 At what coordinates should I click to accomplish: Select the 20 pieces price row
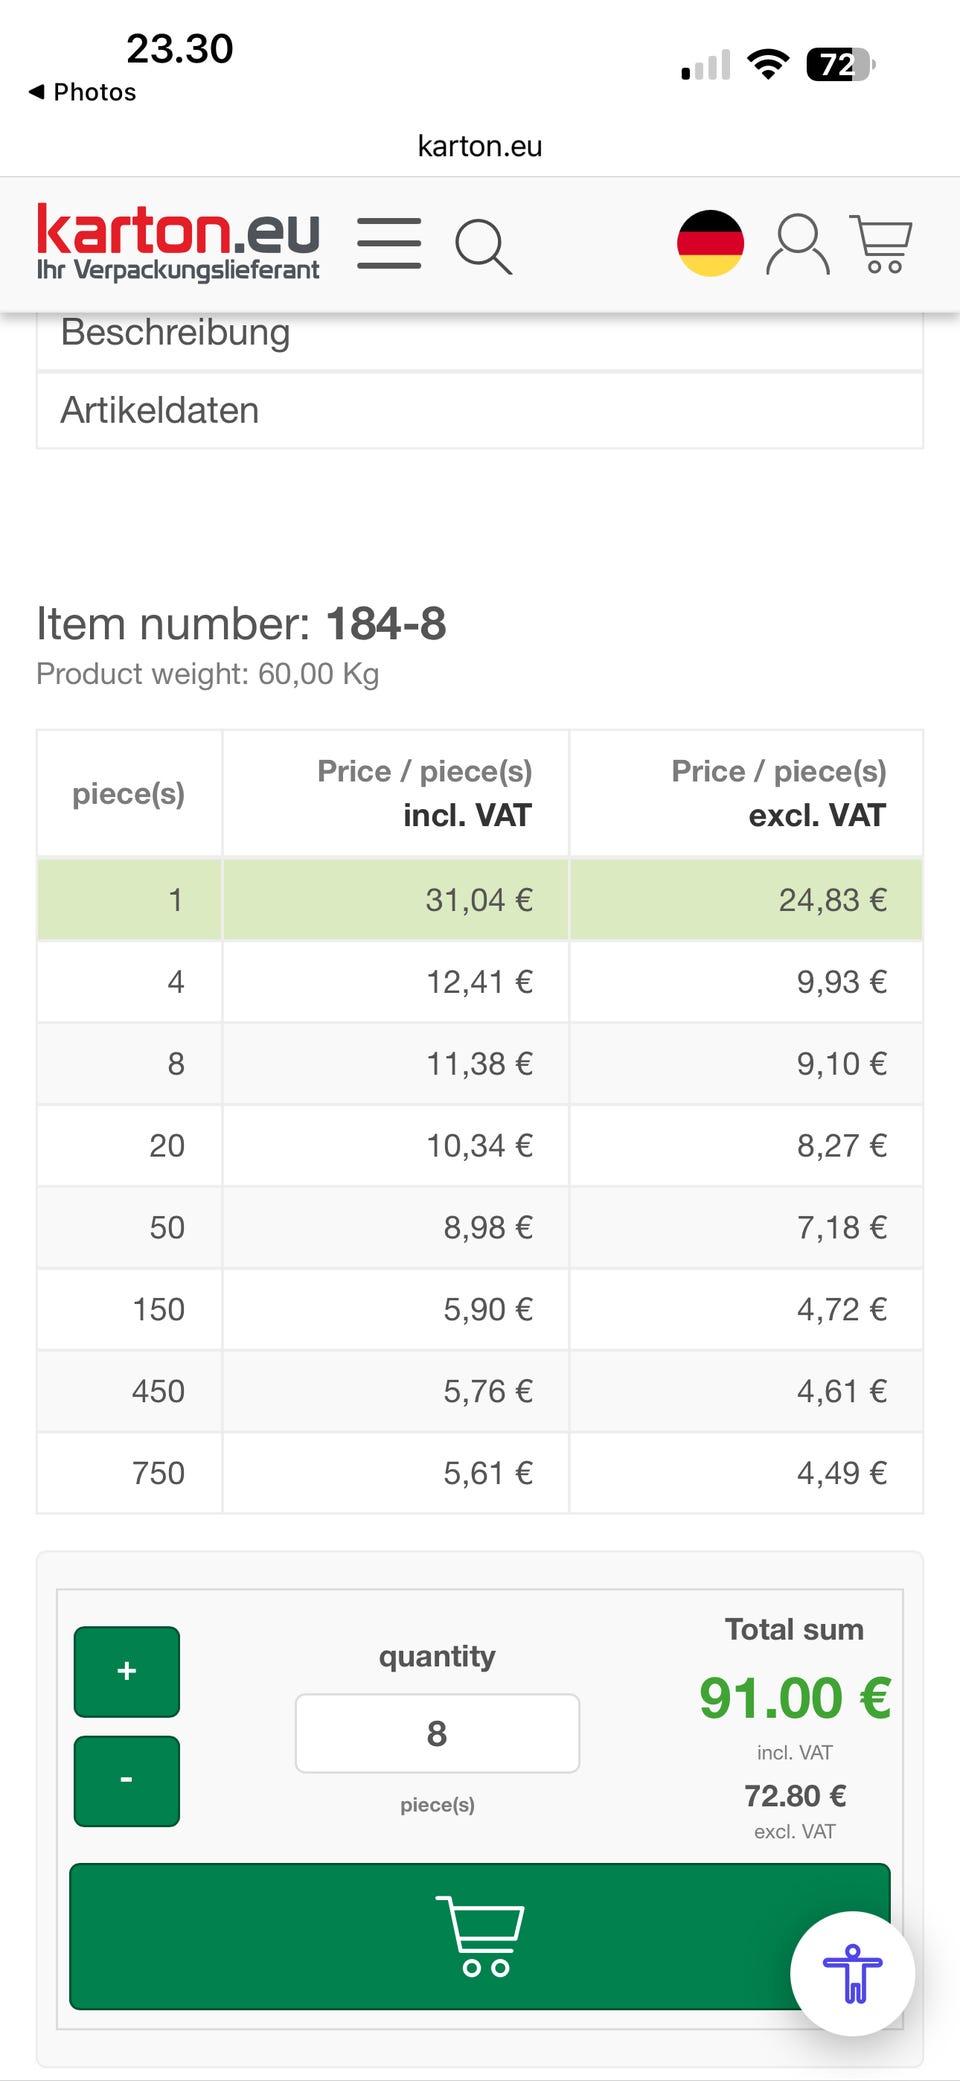click(x=479, y=1146)
